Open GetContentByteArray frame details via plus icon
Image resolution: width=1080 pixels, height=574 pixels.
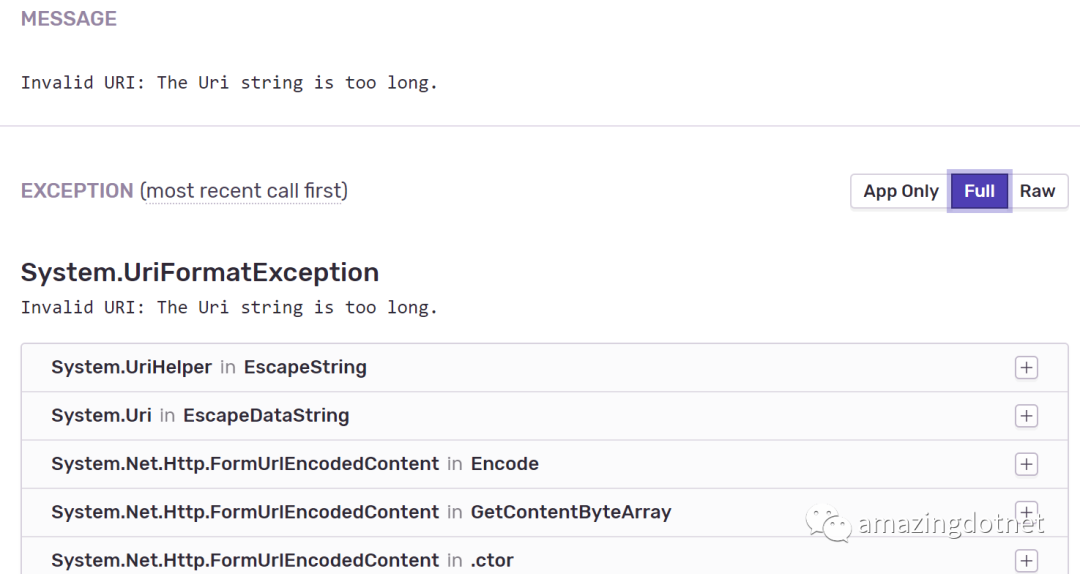1026,511
